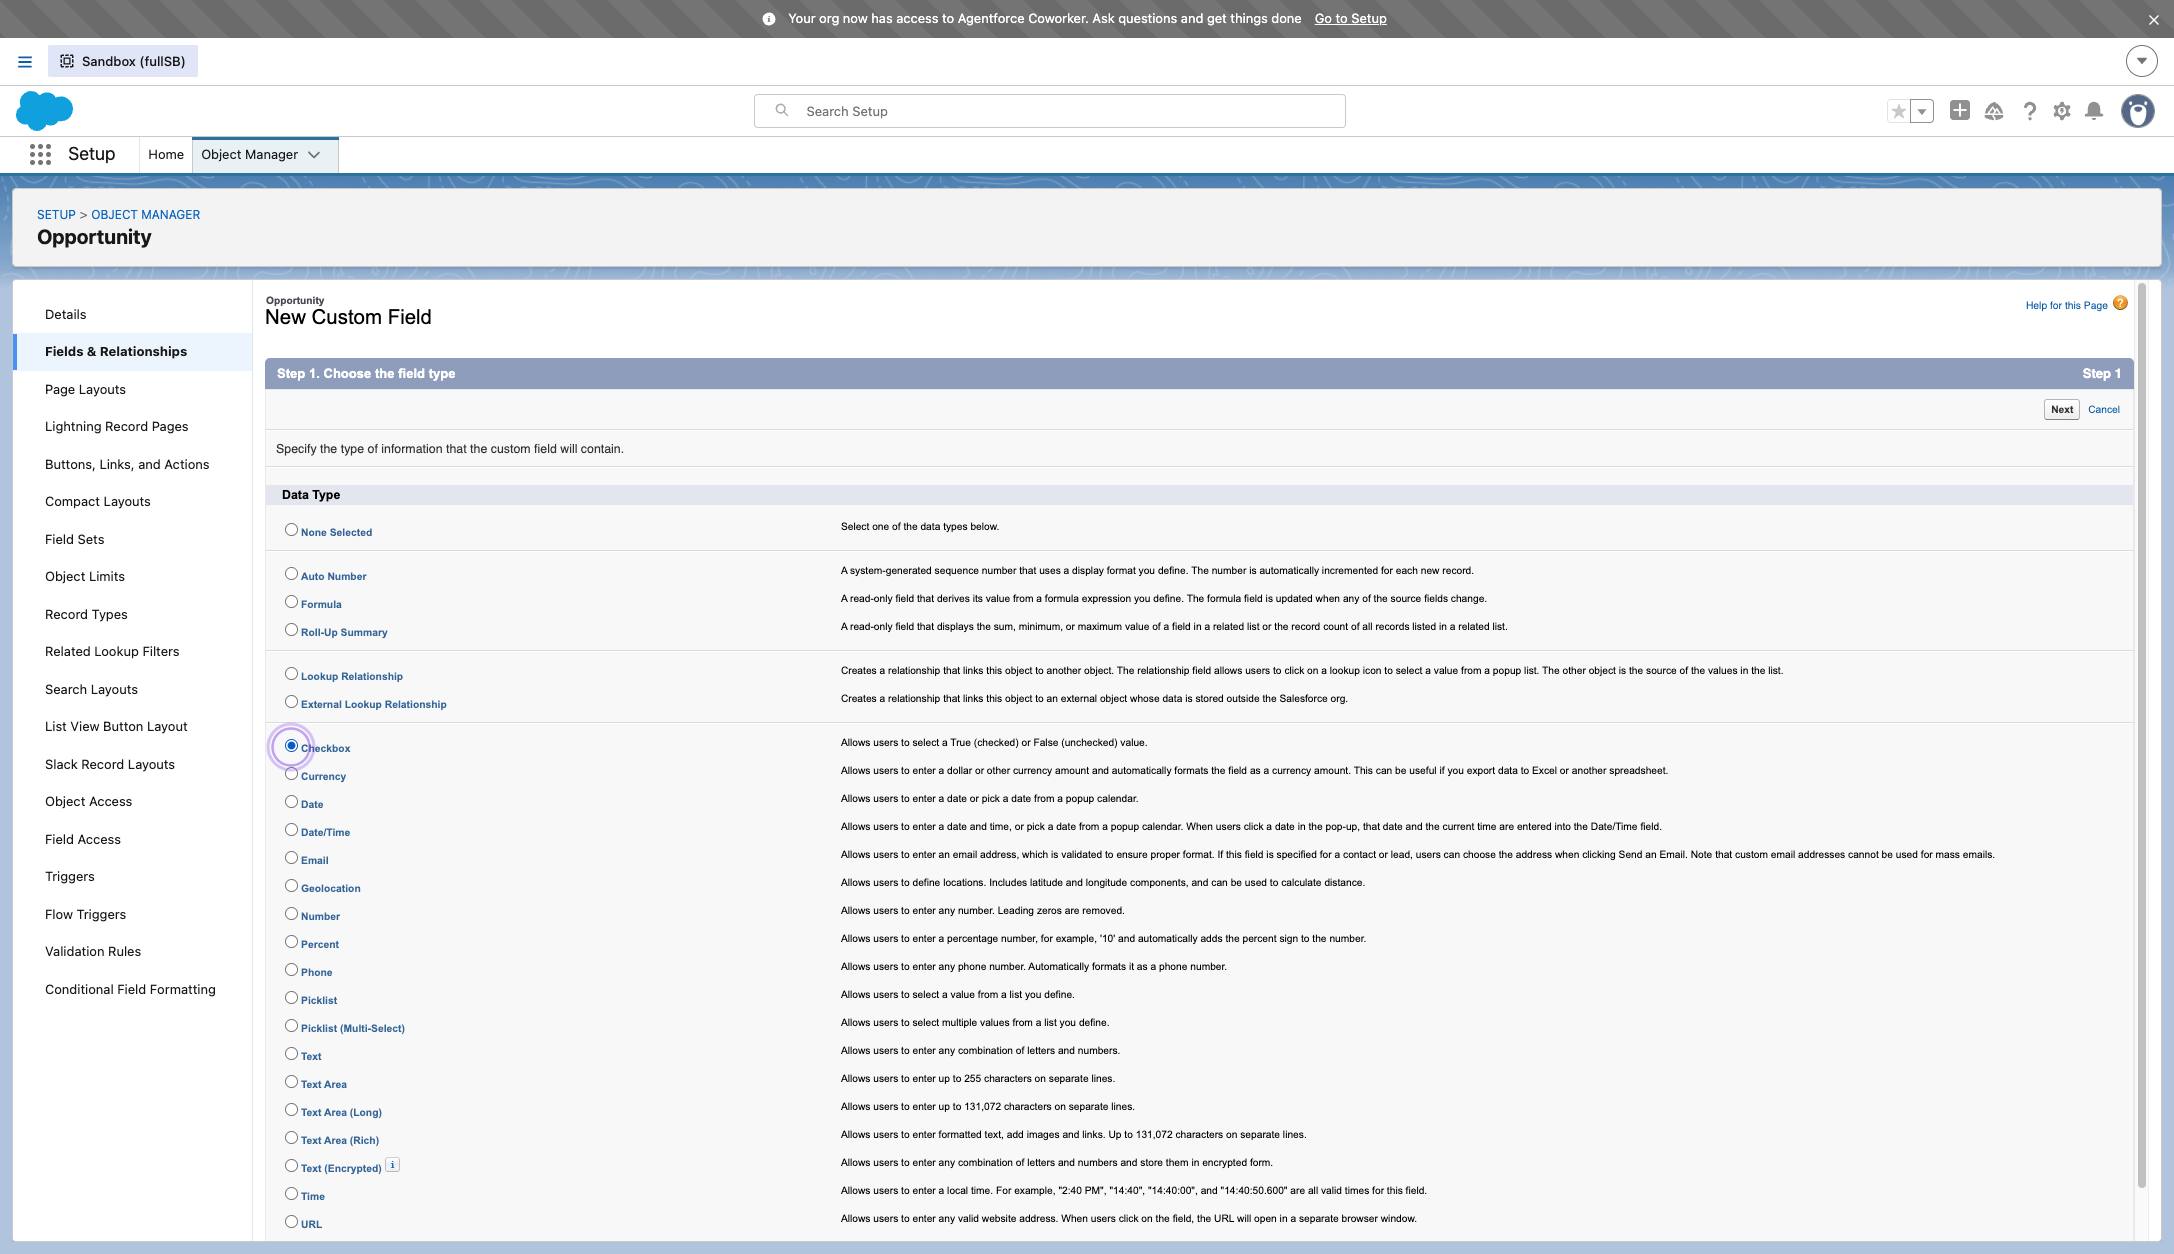Select the Geolocation radio button
The image size is (2174, 1254).
click(291, 886)
